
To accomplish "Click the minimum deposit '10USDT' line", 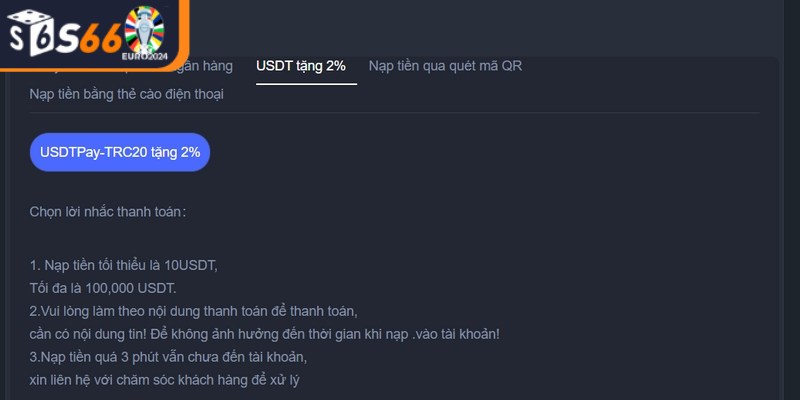I will point(124,265).
